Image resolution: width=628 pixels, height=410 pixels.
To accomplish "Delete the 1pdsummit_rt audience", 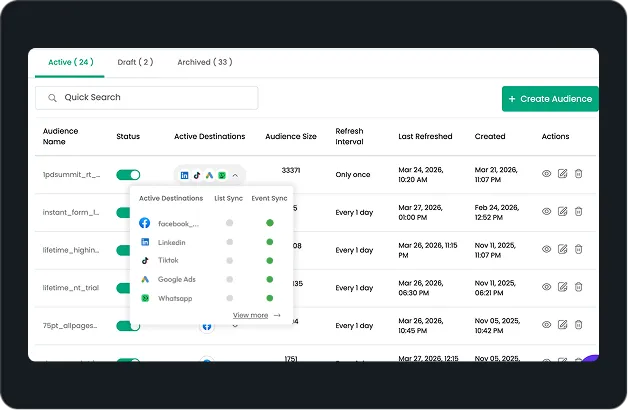I will [578, 174].
